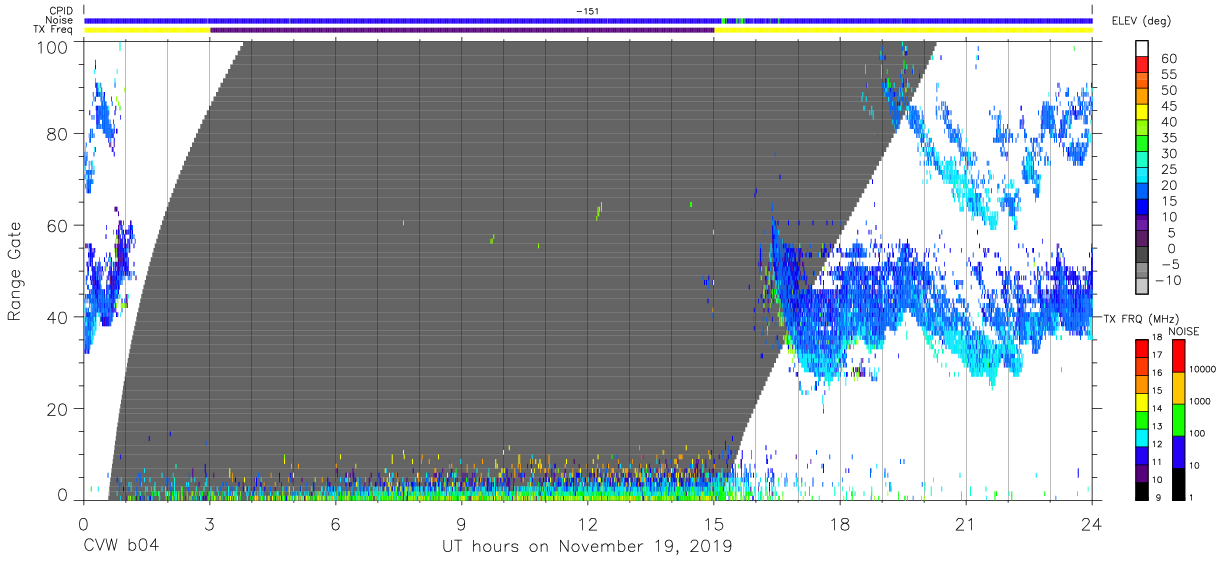Click the TX Freq row label
1228x567 pixels.
(53, 29)
